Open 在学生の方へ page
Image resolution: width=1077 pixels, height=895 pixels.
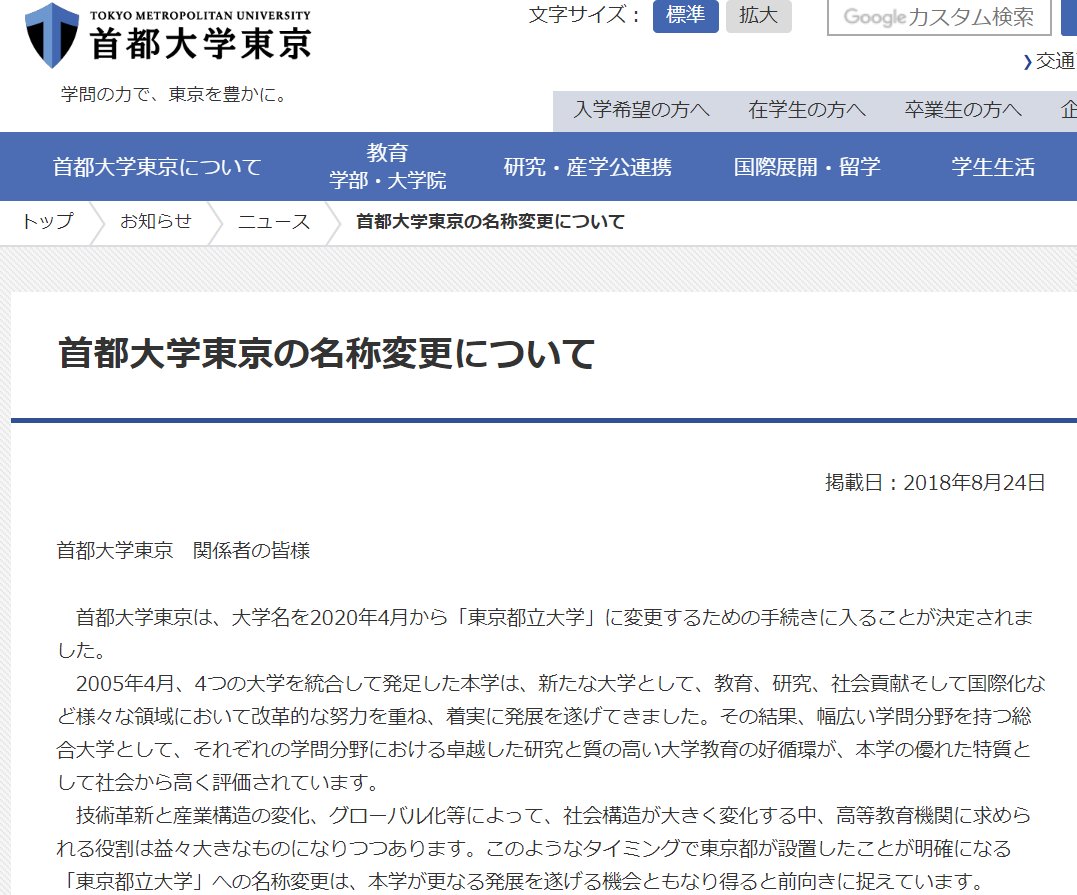coord(806,110)
